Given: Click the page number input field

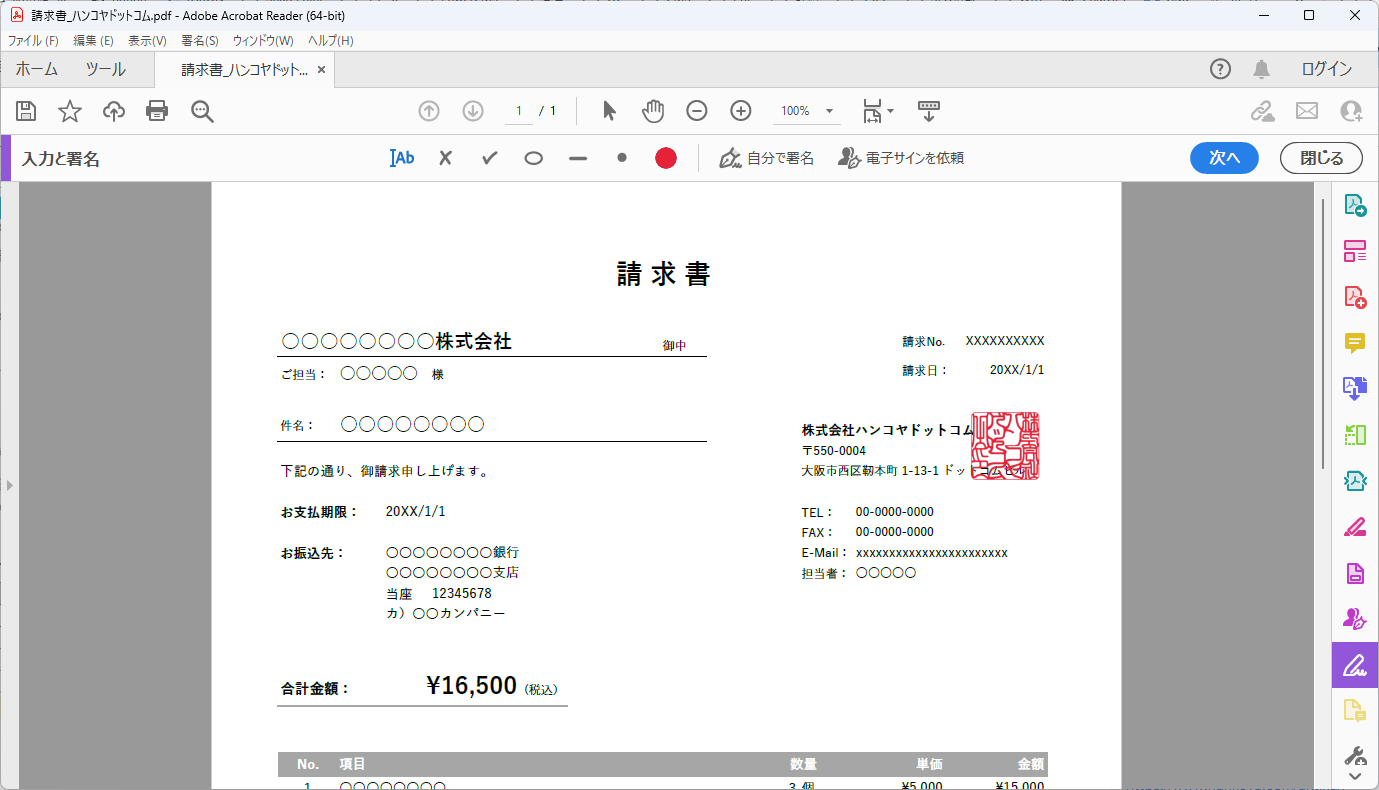Looking at the screenshot, I should coord(518,110).
